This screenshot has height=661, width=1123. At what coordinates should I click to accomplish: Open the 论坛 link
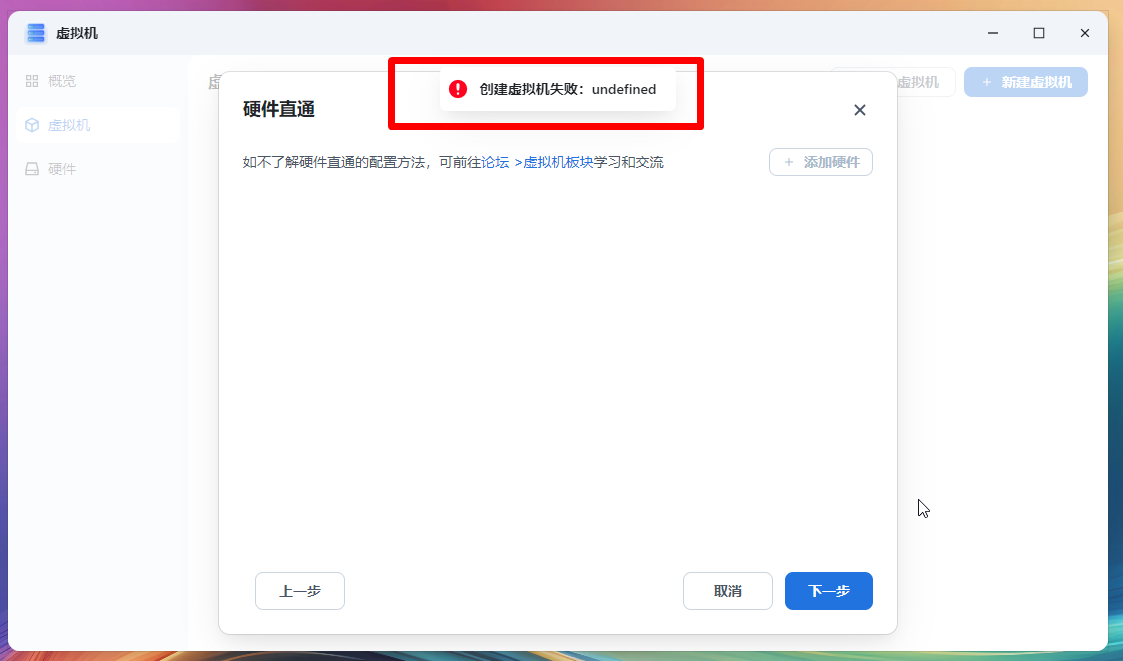coord(495,163)
